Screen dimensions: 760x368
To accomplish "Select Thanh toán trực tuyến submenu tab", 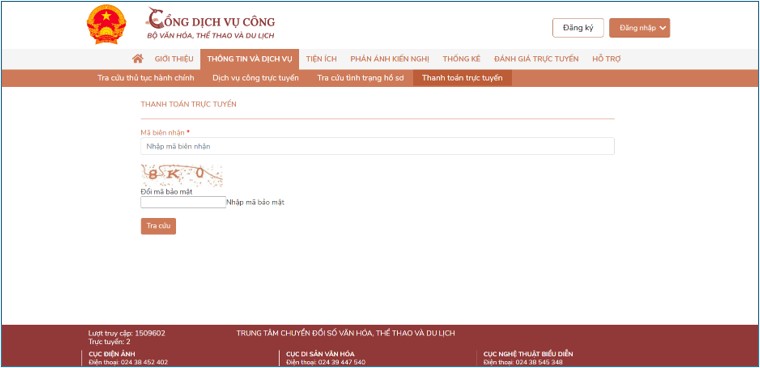I will pos(462,78).
